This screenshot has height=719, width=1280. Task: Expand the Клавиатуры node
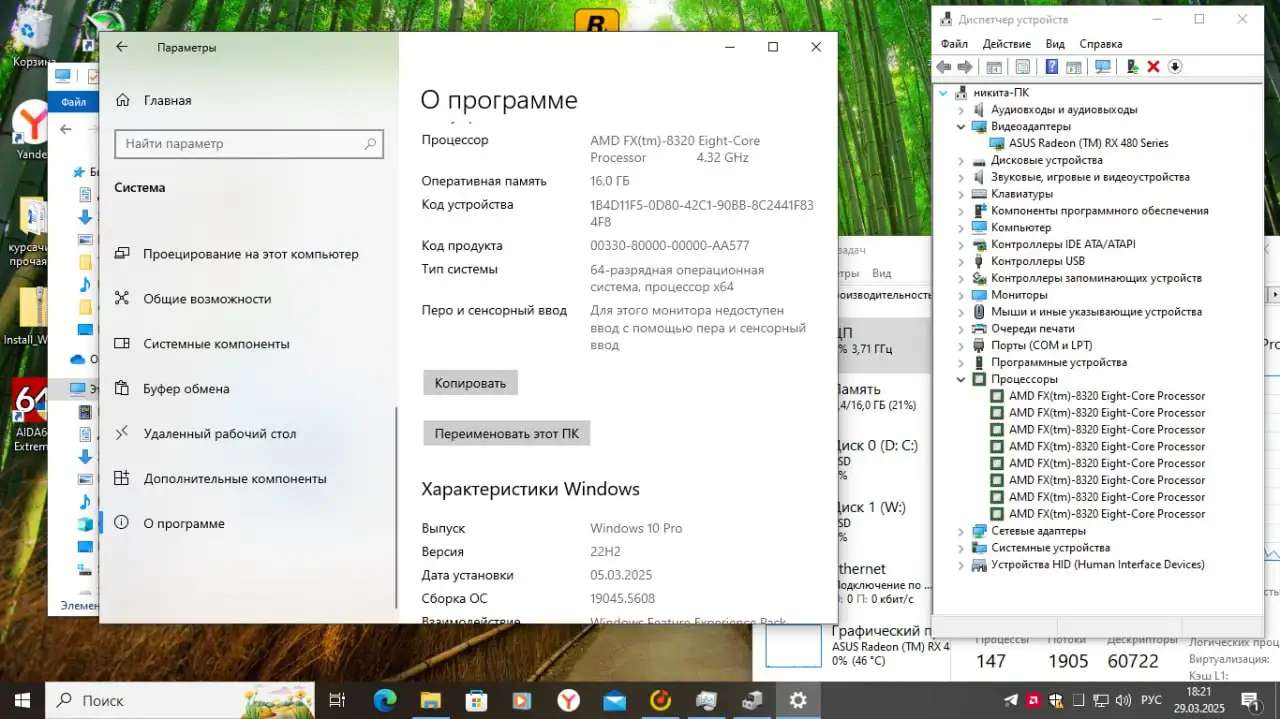pos(962,194)
